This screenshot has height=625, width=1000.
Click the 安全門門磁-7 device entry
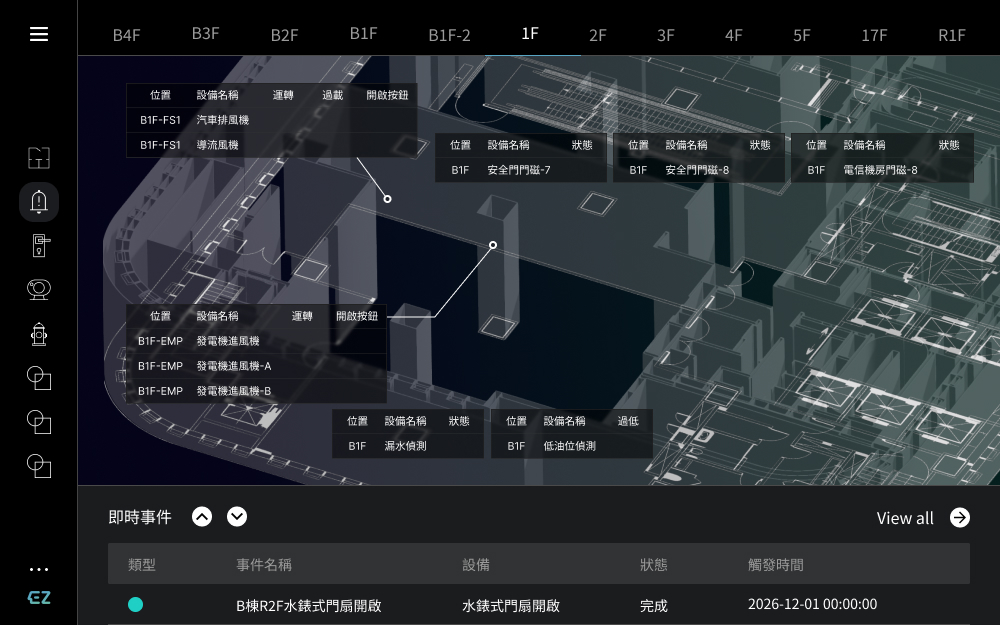click(x=520, y=170)
